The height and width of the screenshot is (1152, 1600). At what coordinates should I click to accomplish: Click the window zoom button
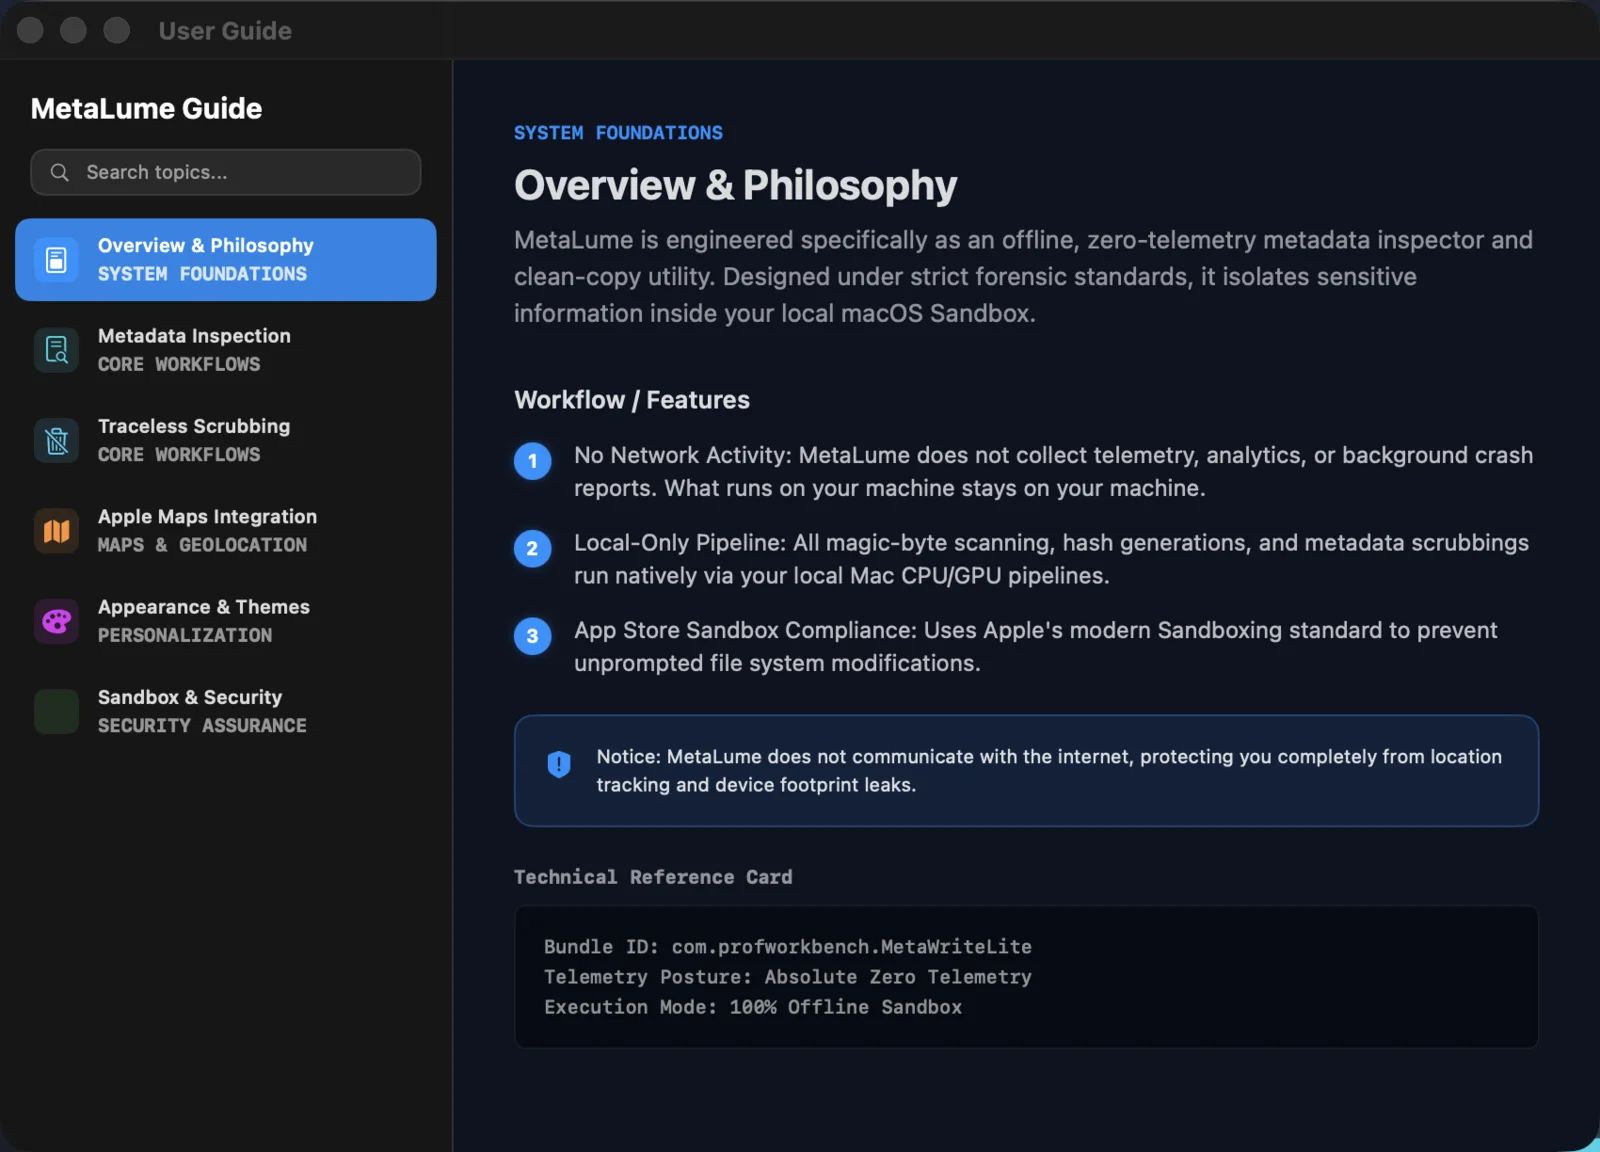coord(117,30)
